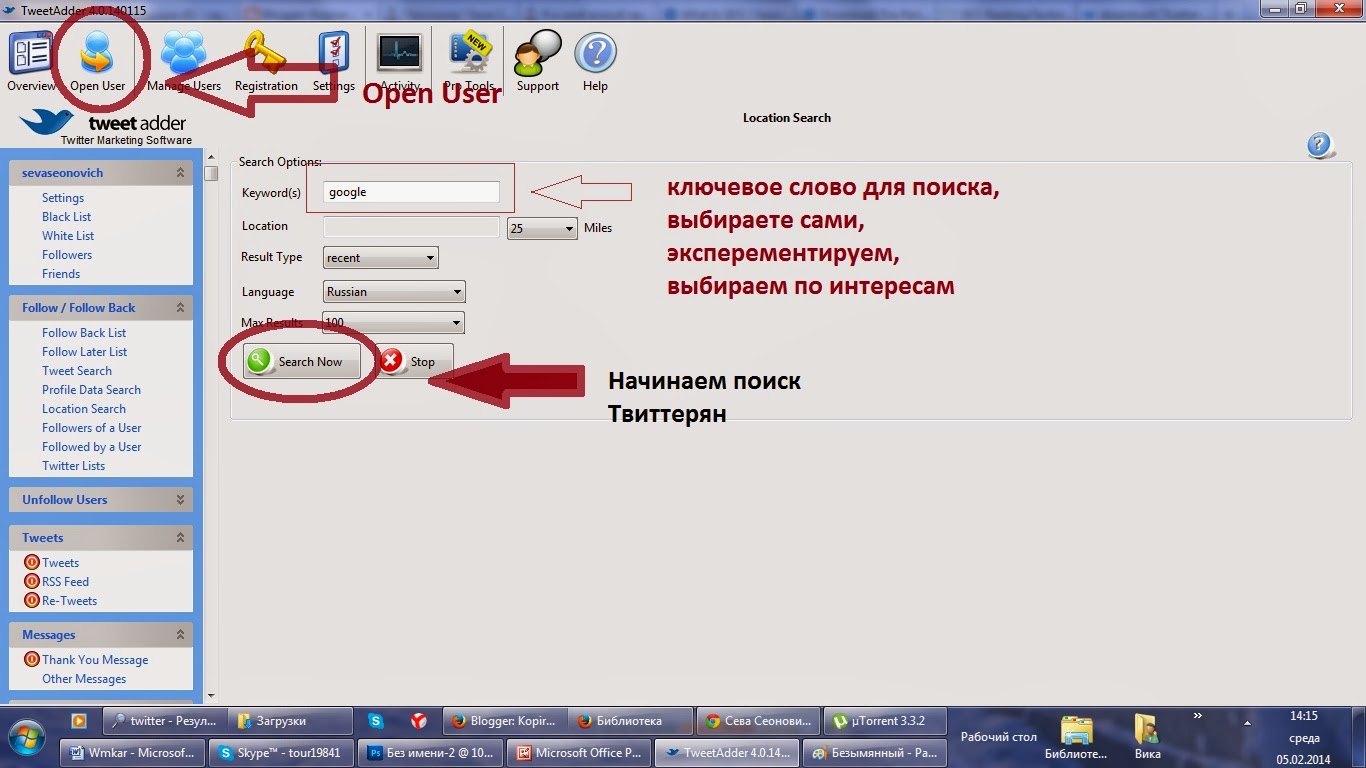Viewport: 1366px width, 768px height.
Task: Open the Help toolbar icon
Action: (595, 62)
